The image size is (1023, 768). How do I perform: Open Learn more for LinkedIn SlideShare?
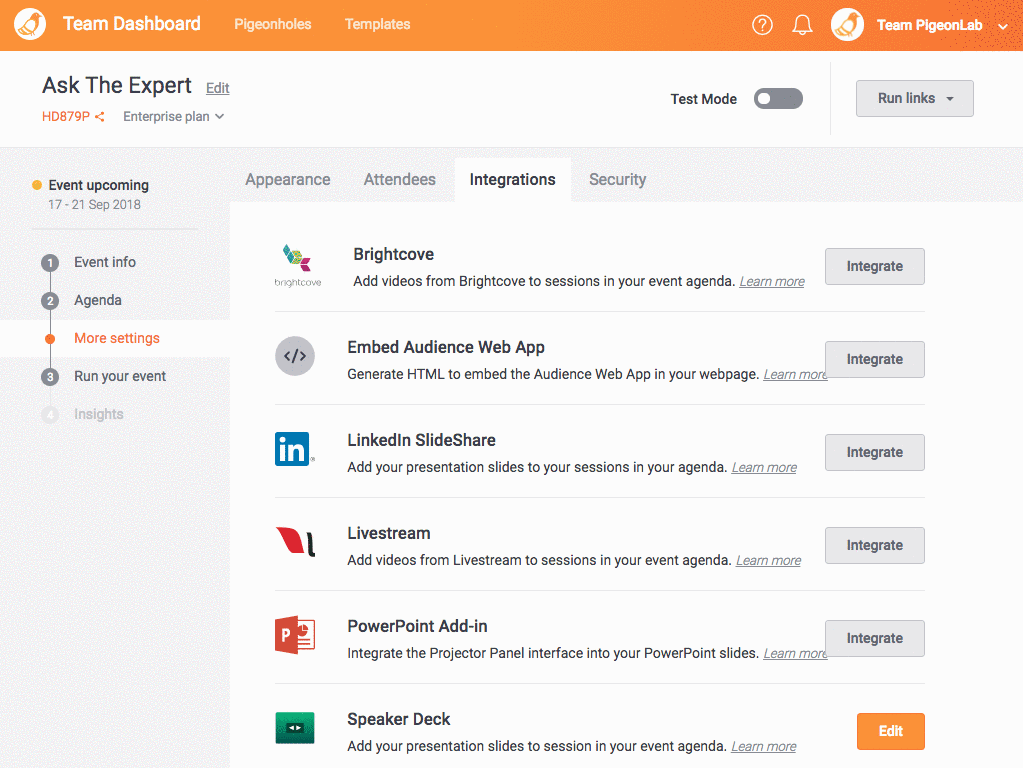coord(764,467)
